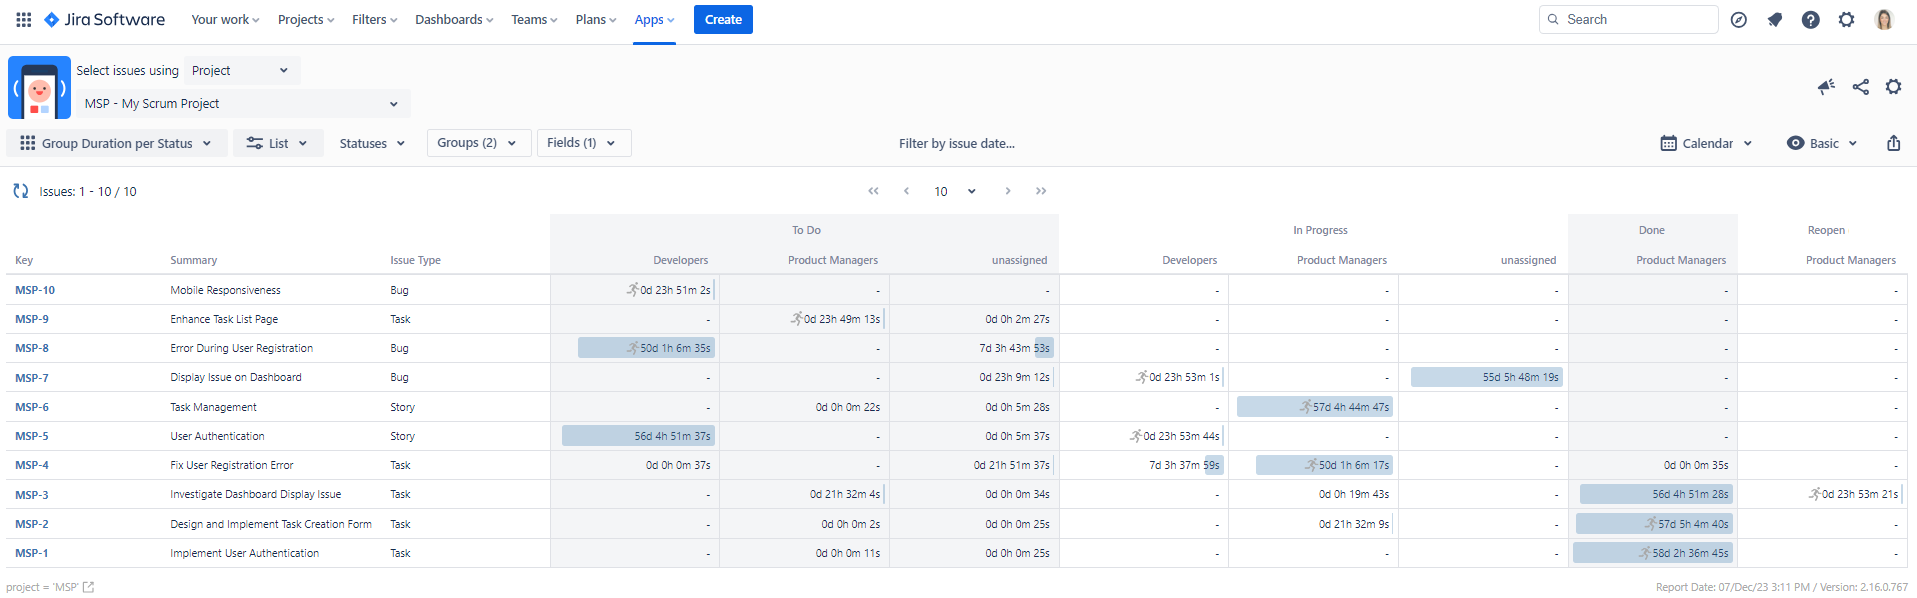
Task: Click the share report icon
Action: tap(1860, 87)
